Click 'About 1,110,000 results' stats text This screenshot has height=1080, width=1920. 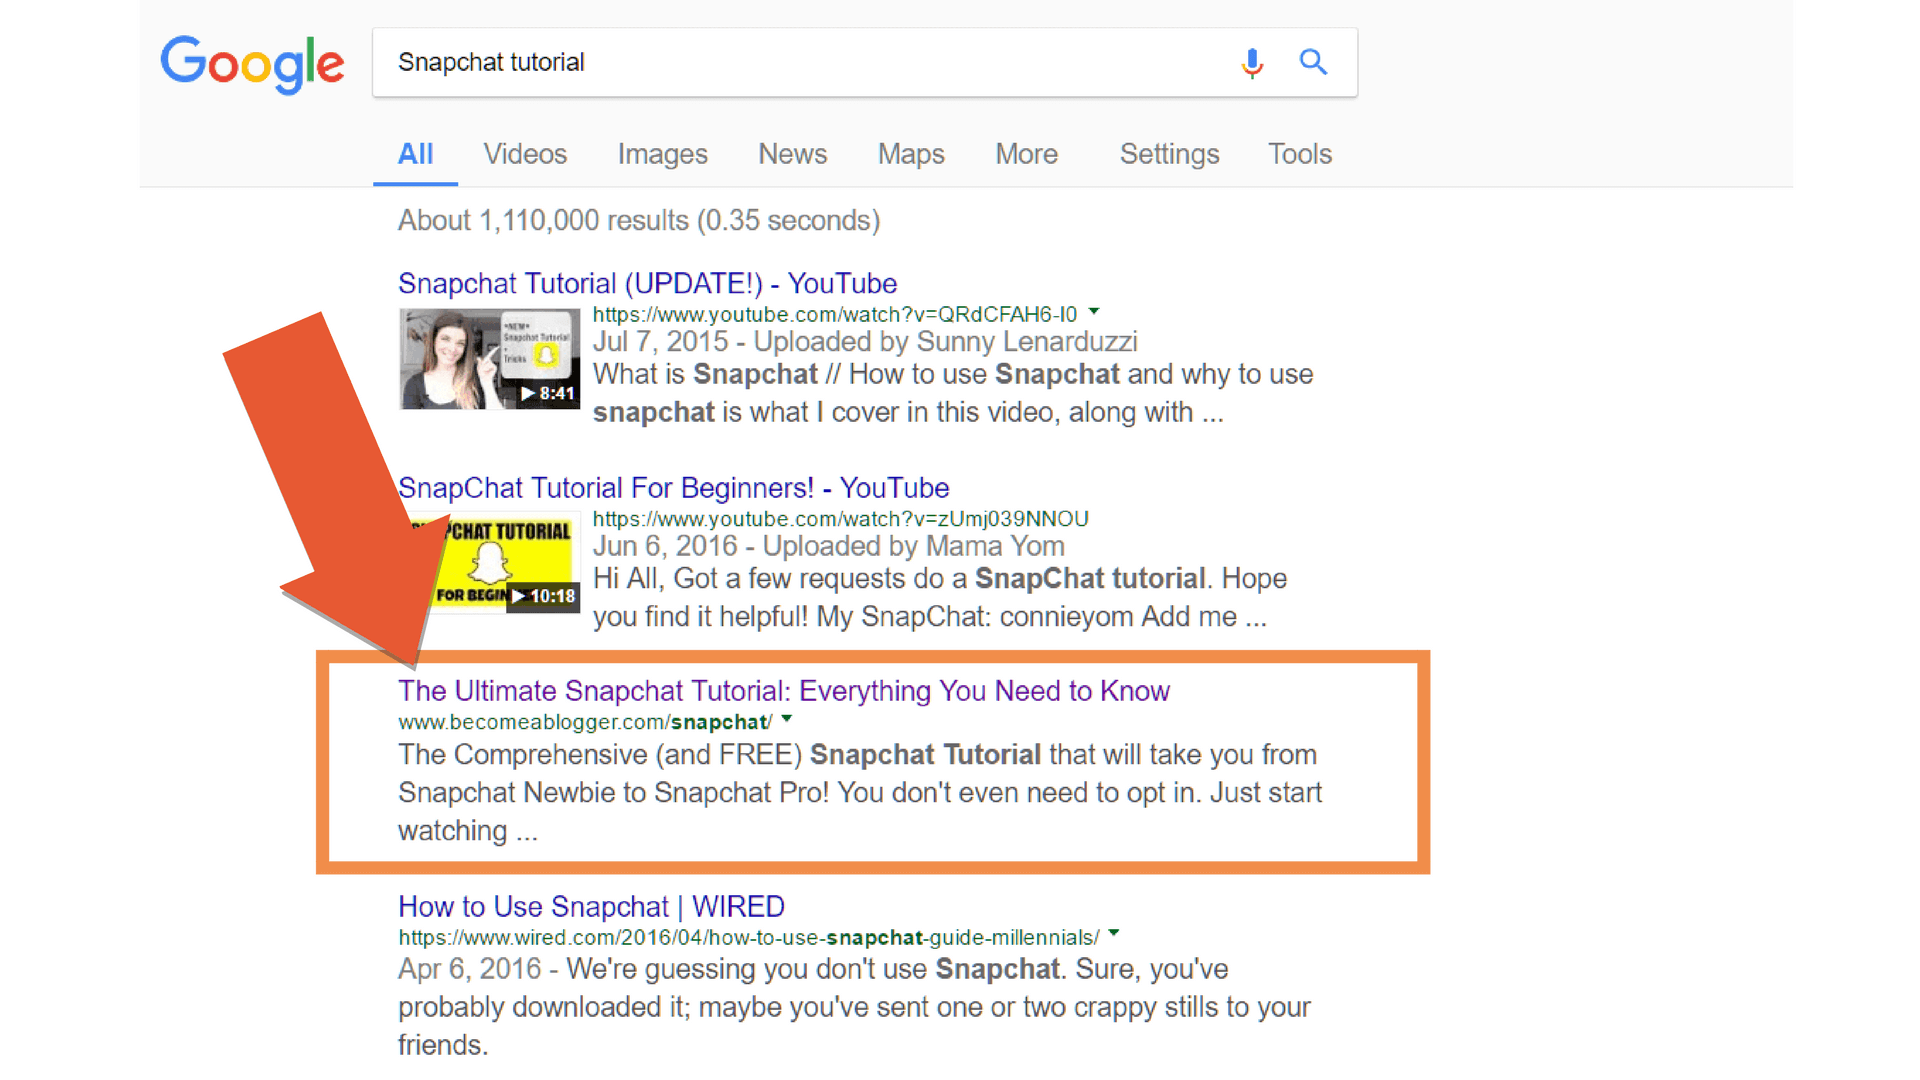click(x=639, y=221)
